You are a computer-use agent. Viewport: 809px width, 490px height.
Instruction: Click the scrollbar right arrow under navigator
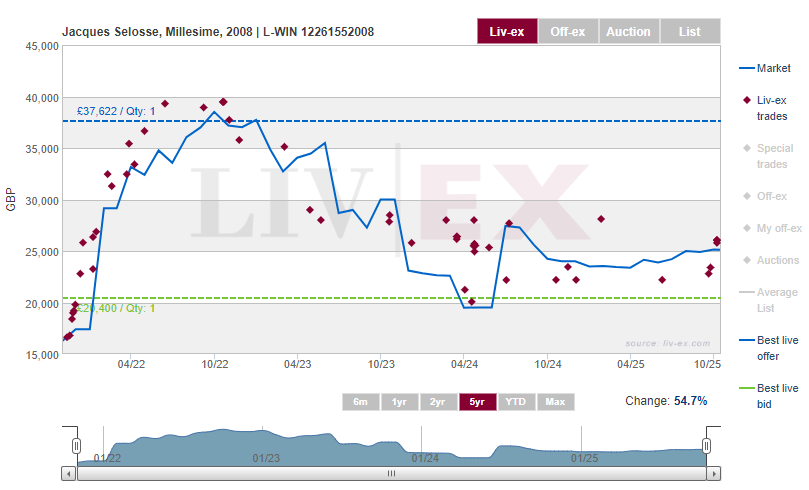point(712,474)
